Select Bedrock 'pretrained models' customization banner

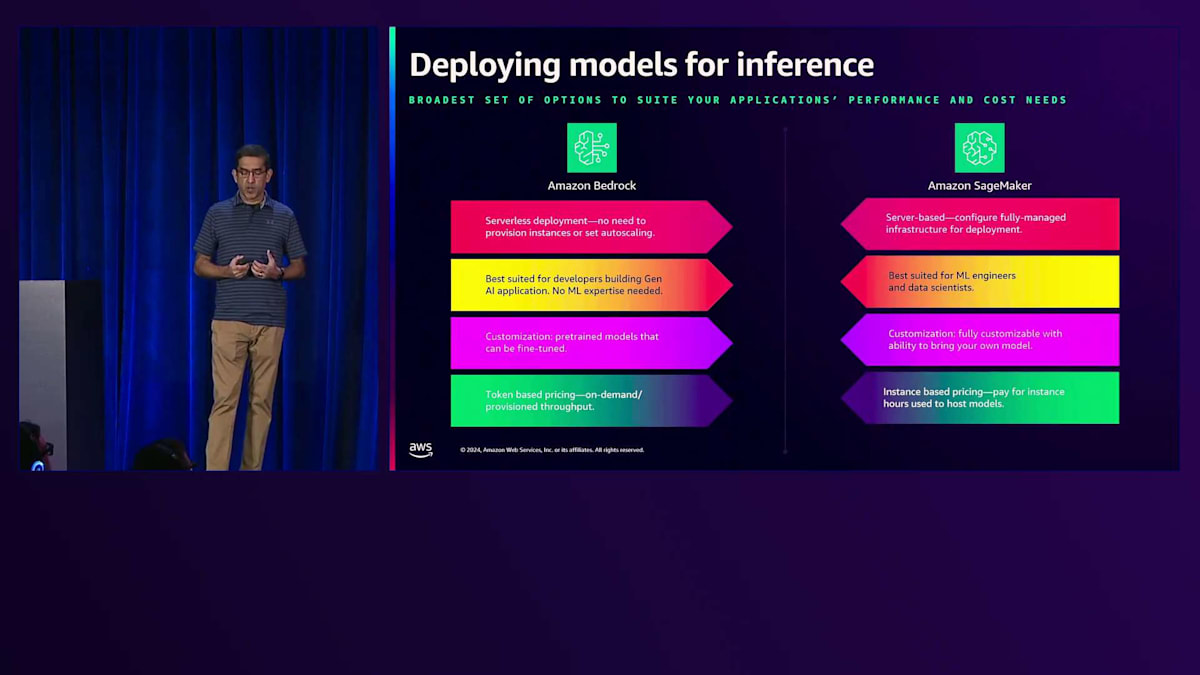tap(592, 343)
